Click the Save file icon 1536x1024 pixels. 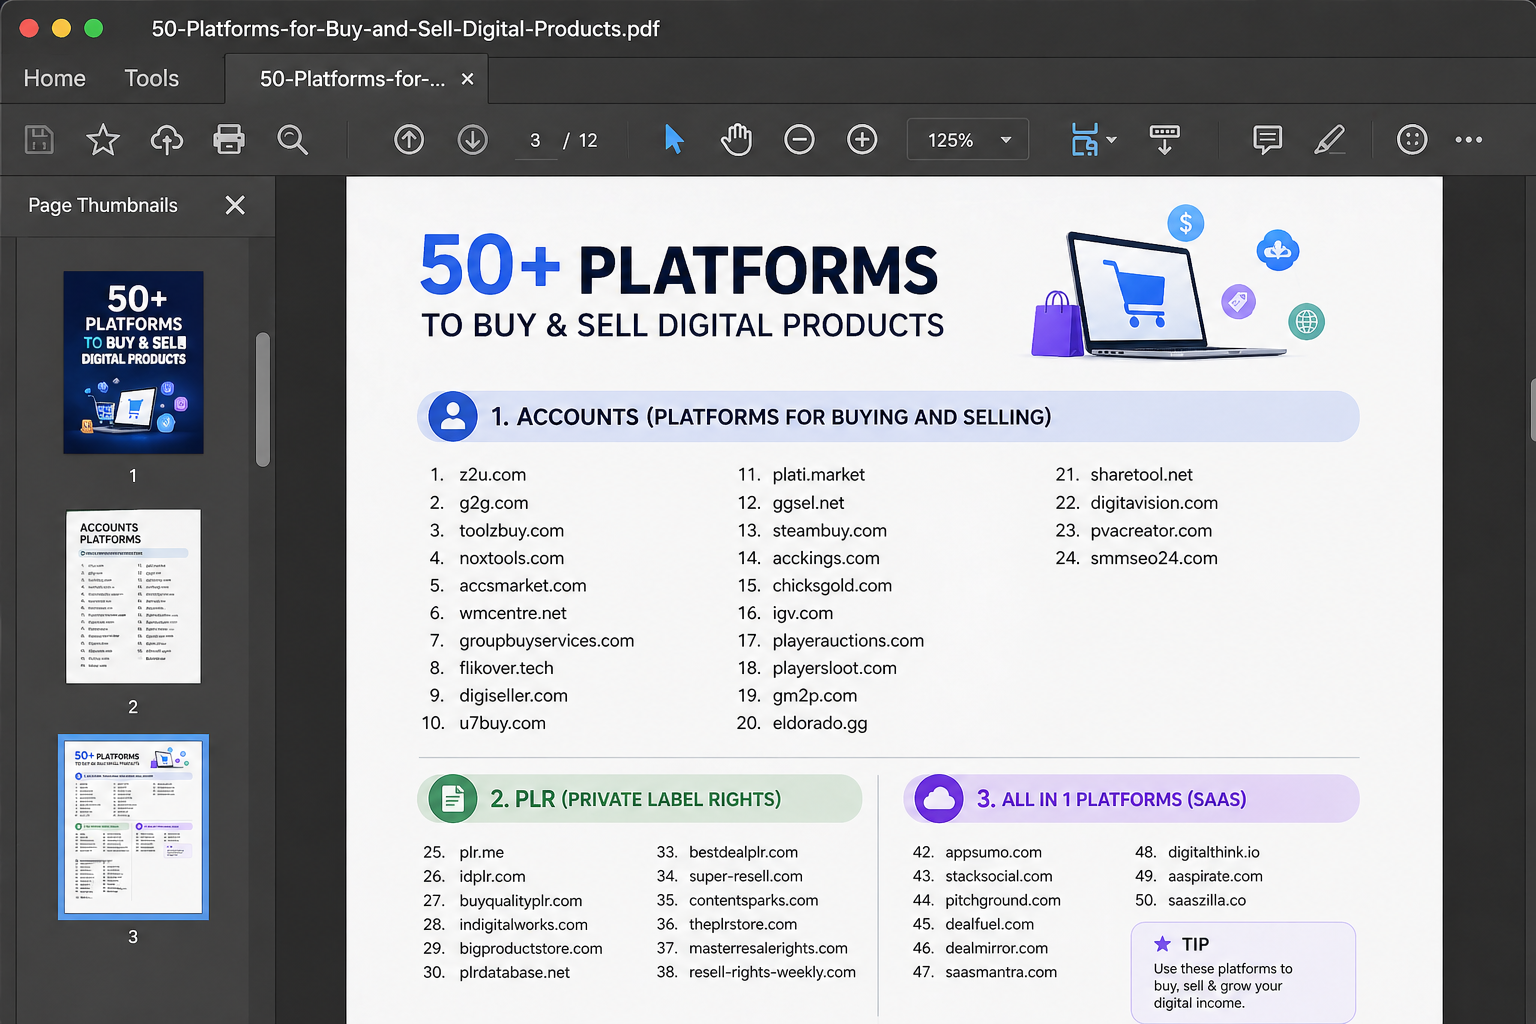point(39,140)
